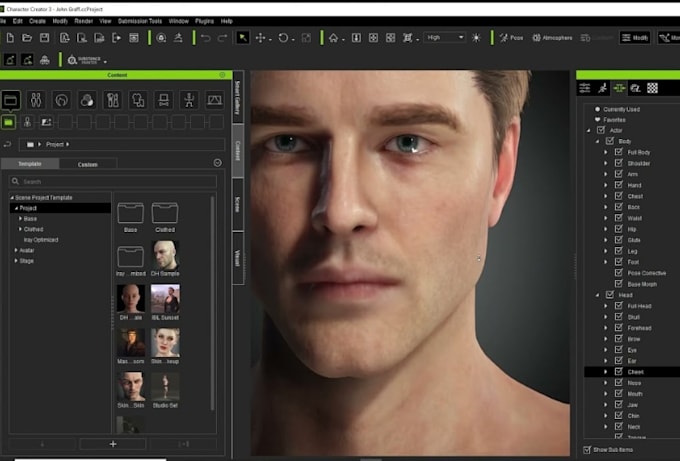
Task: Uncheck the Shoulder checkbox
Action: pyautogui.click(x=619, y=163)
